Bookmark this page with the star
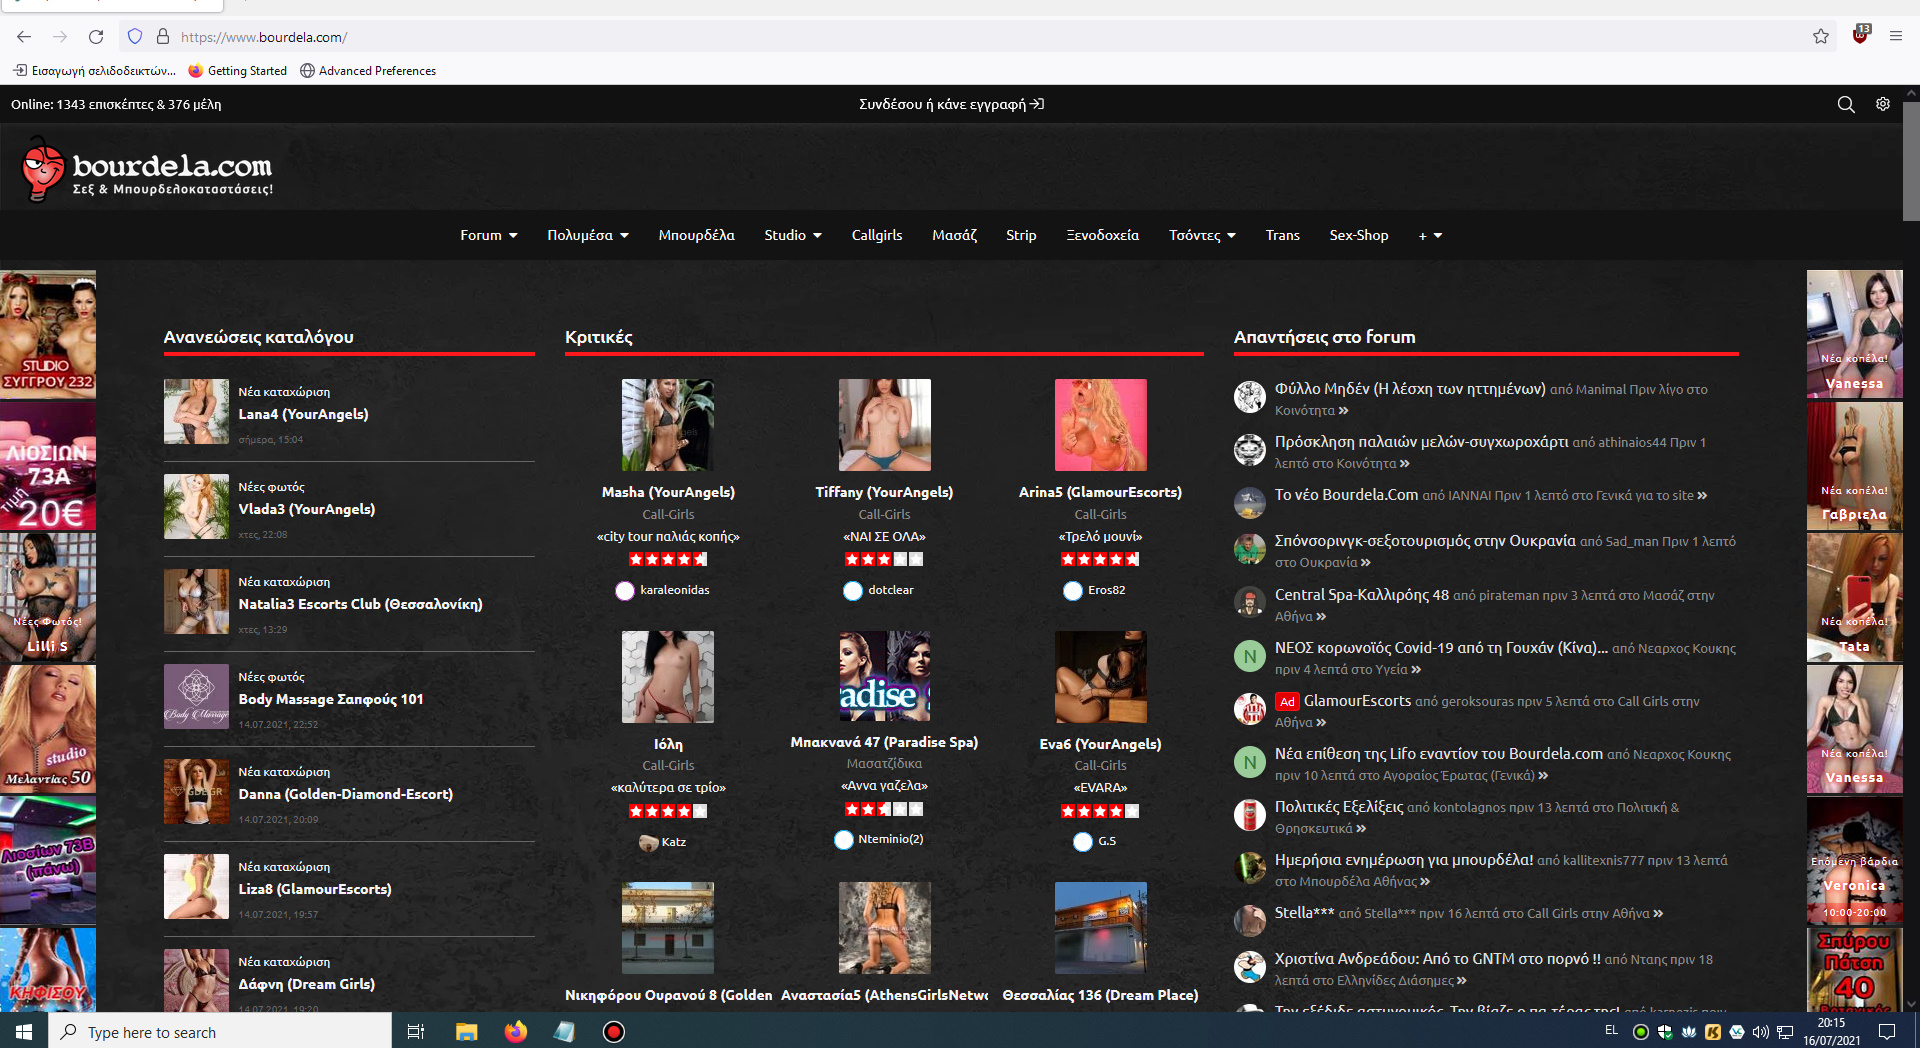 click(x=1821, y=37)
